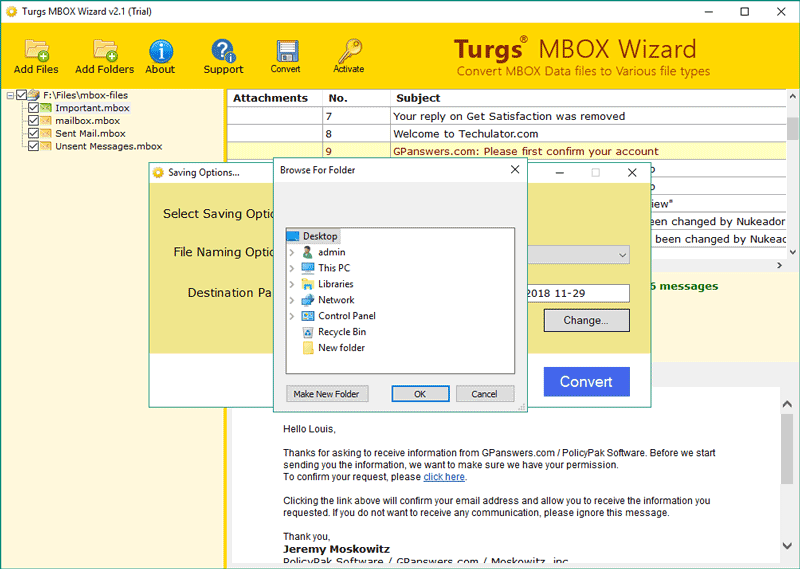Click the Subject column header
The width and height of the screenshot is (800, 569).
click(588, 98)
